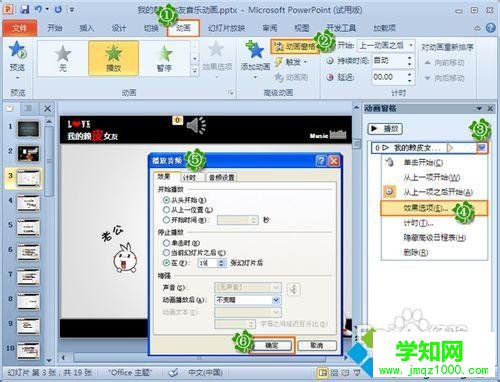Image resolution: width=500 pixels, height=382 pixels.
Task: Select the 暂停 animation effect
Action: pos(164,58)
